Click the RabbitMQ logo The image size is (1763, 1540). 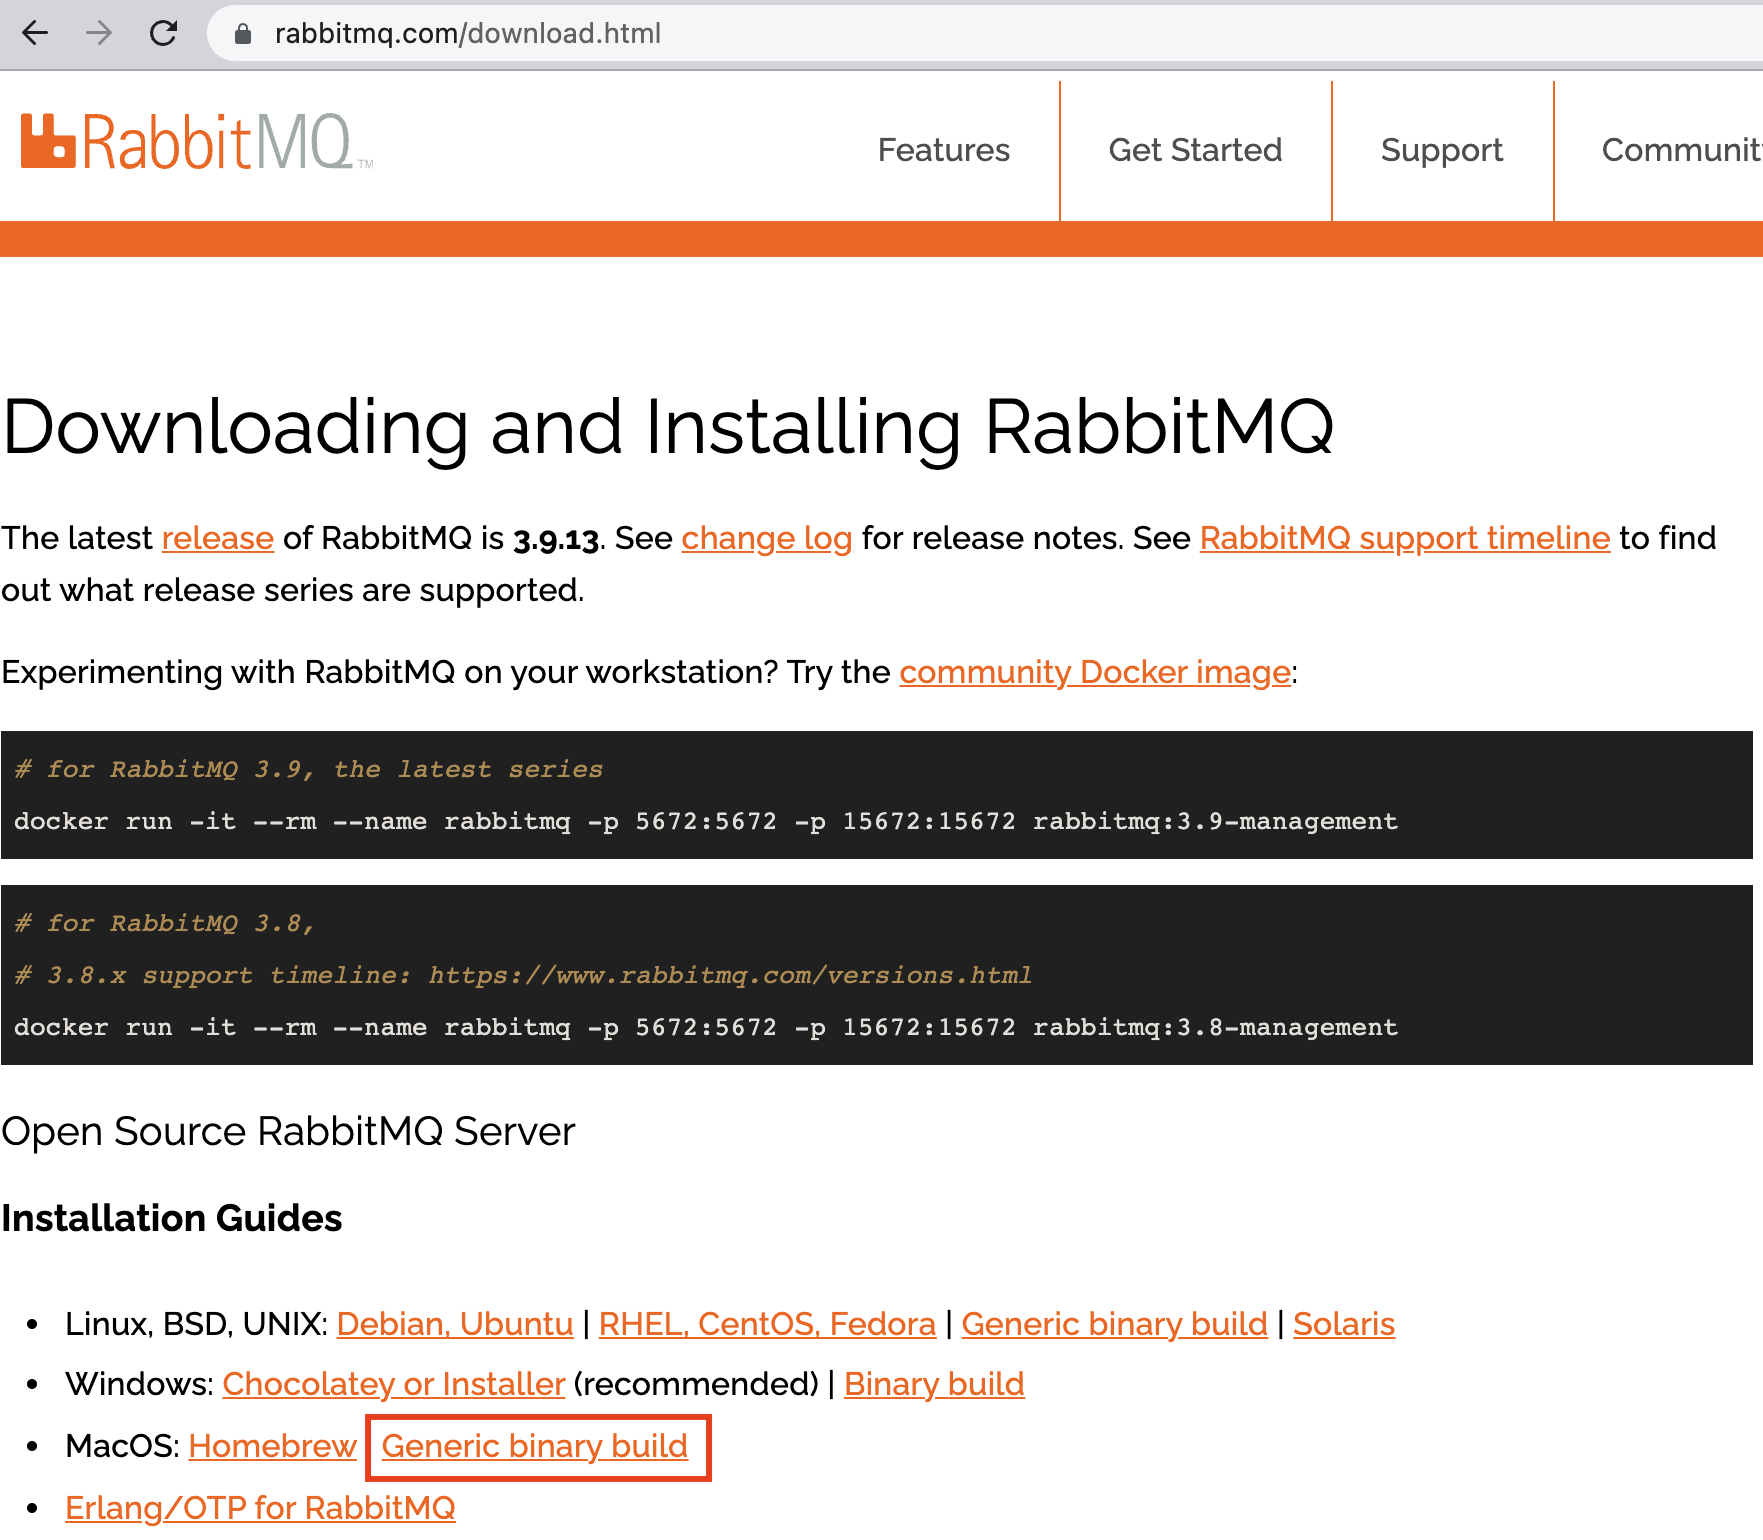point(197,141)
